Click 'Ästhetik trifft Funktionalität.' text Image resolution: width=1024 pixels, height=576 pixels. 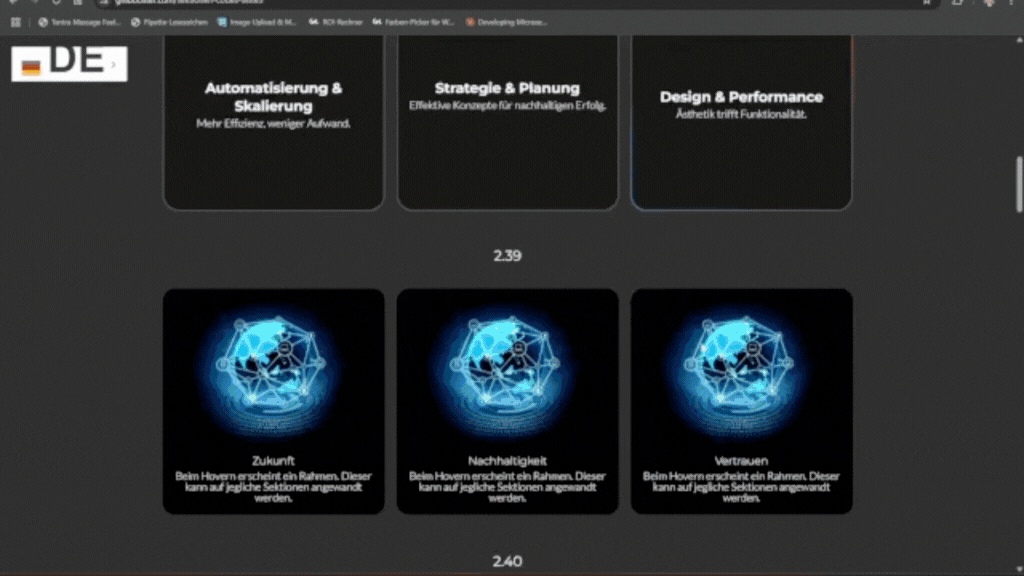pyautogui.click(x=741, y=114)
